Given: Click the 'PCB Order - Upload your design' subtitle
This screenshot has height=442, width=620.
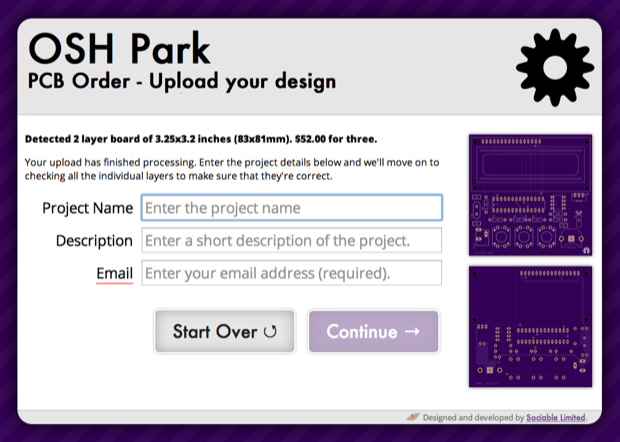Looking at the screenshot, I should [182, 81].
